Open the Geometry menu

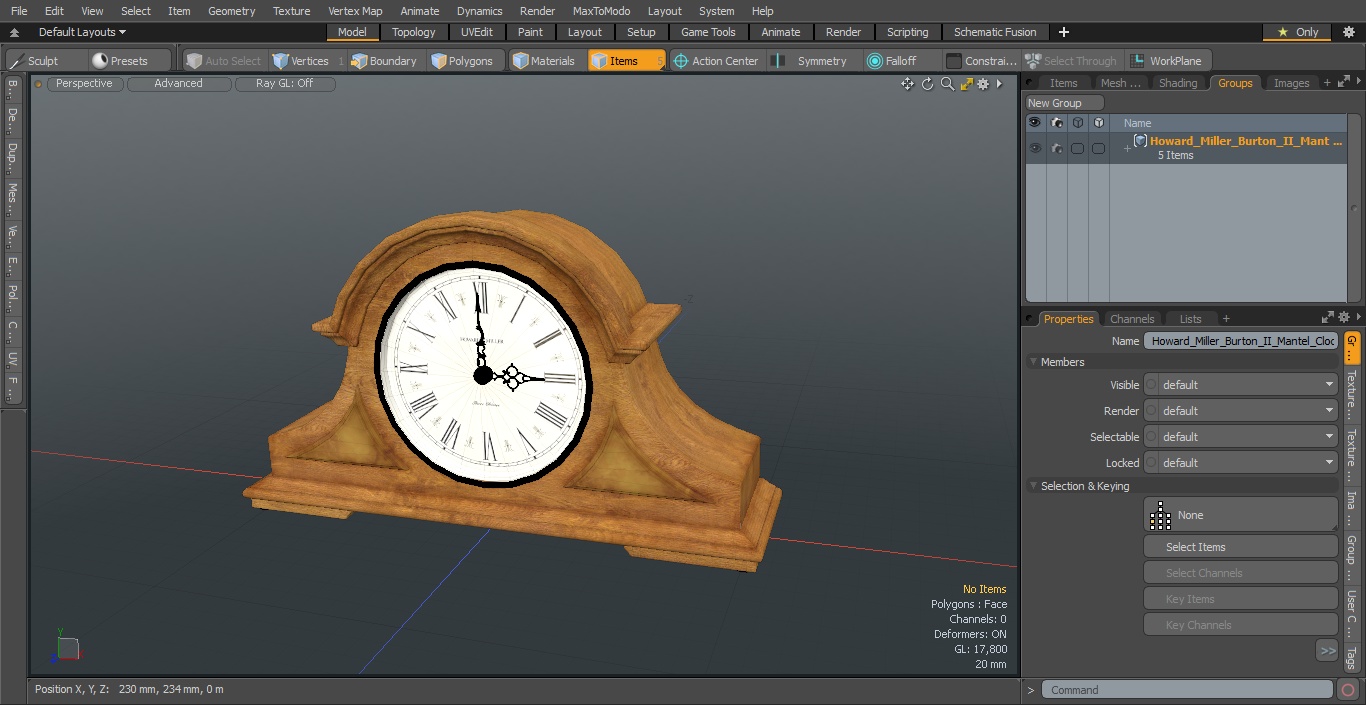231,11
